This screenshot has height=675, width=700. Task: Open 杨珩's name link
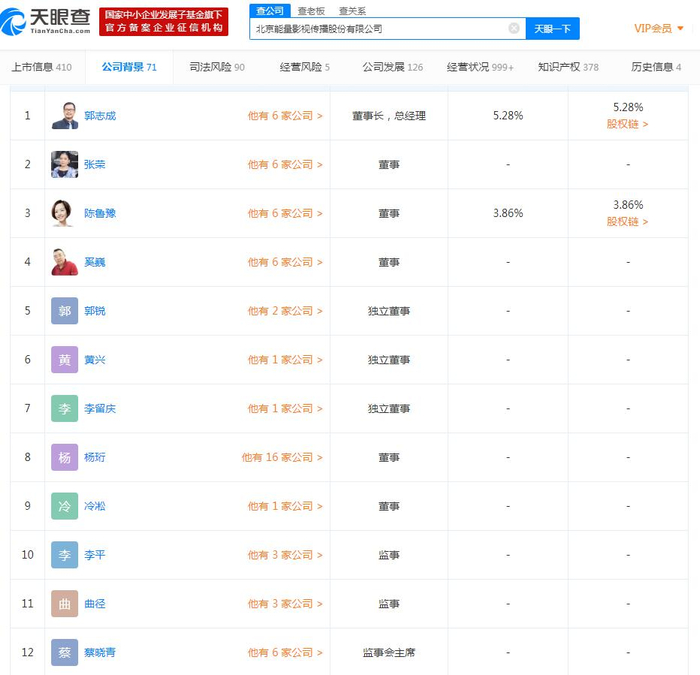[x=95, y=457]
